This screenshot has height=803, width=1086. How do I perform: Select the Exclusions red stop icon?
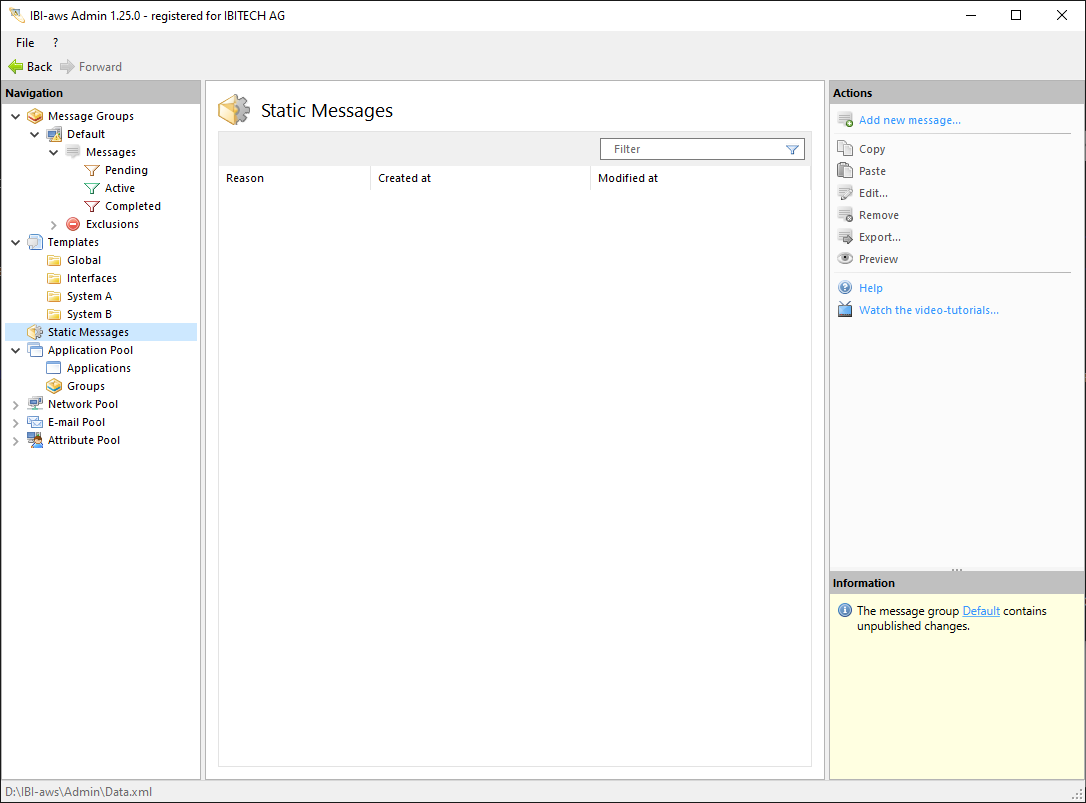(73, 224)
